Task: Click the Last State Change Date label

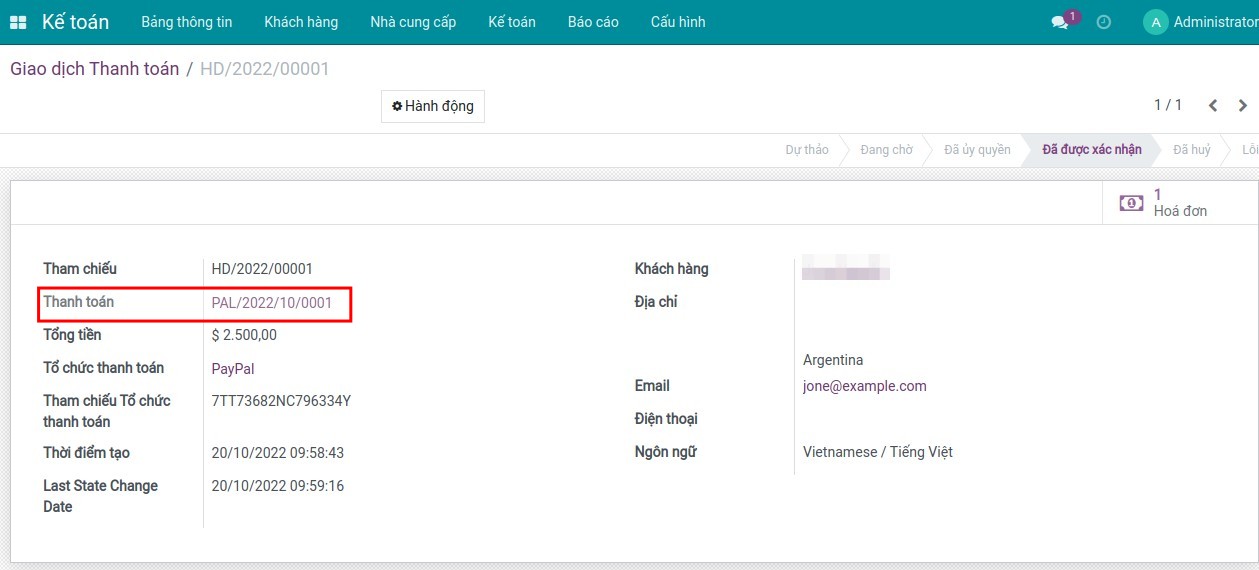Action: 100,496
